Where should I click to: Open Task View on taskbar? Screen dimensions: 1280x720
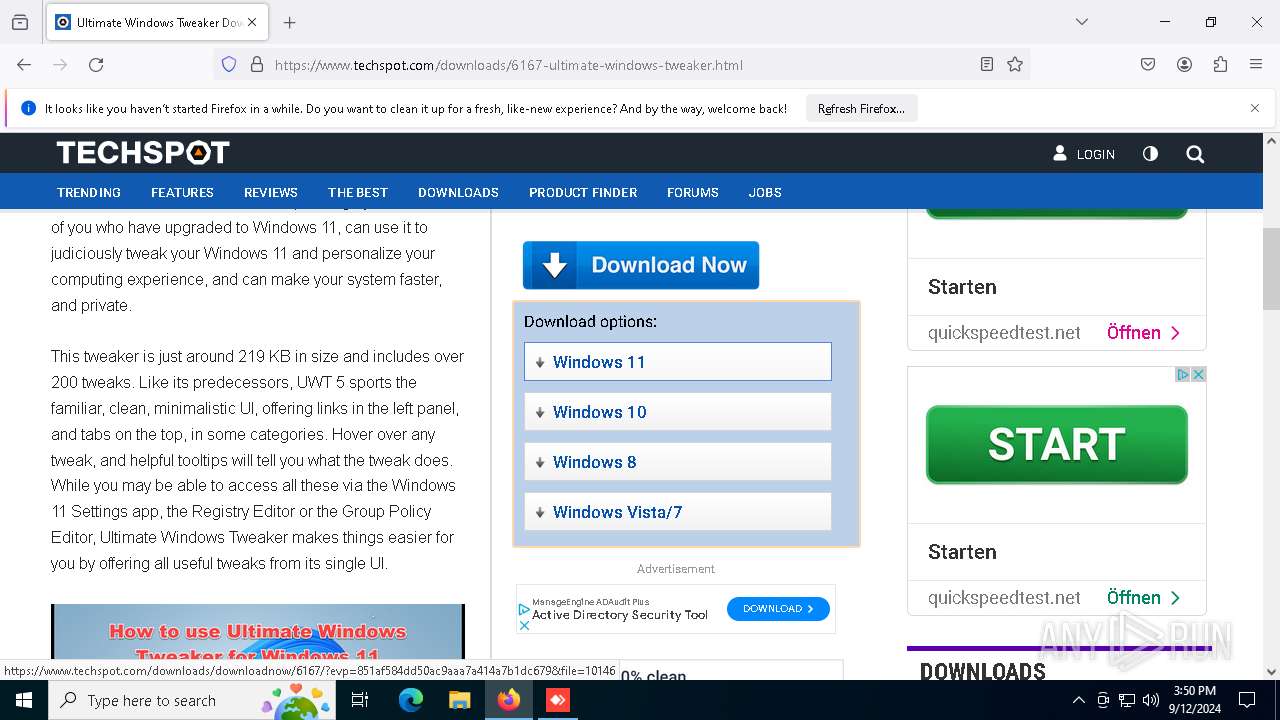360,700
